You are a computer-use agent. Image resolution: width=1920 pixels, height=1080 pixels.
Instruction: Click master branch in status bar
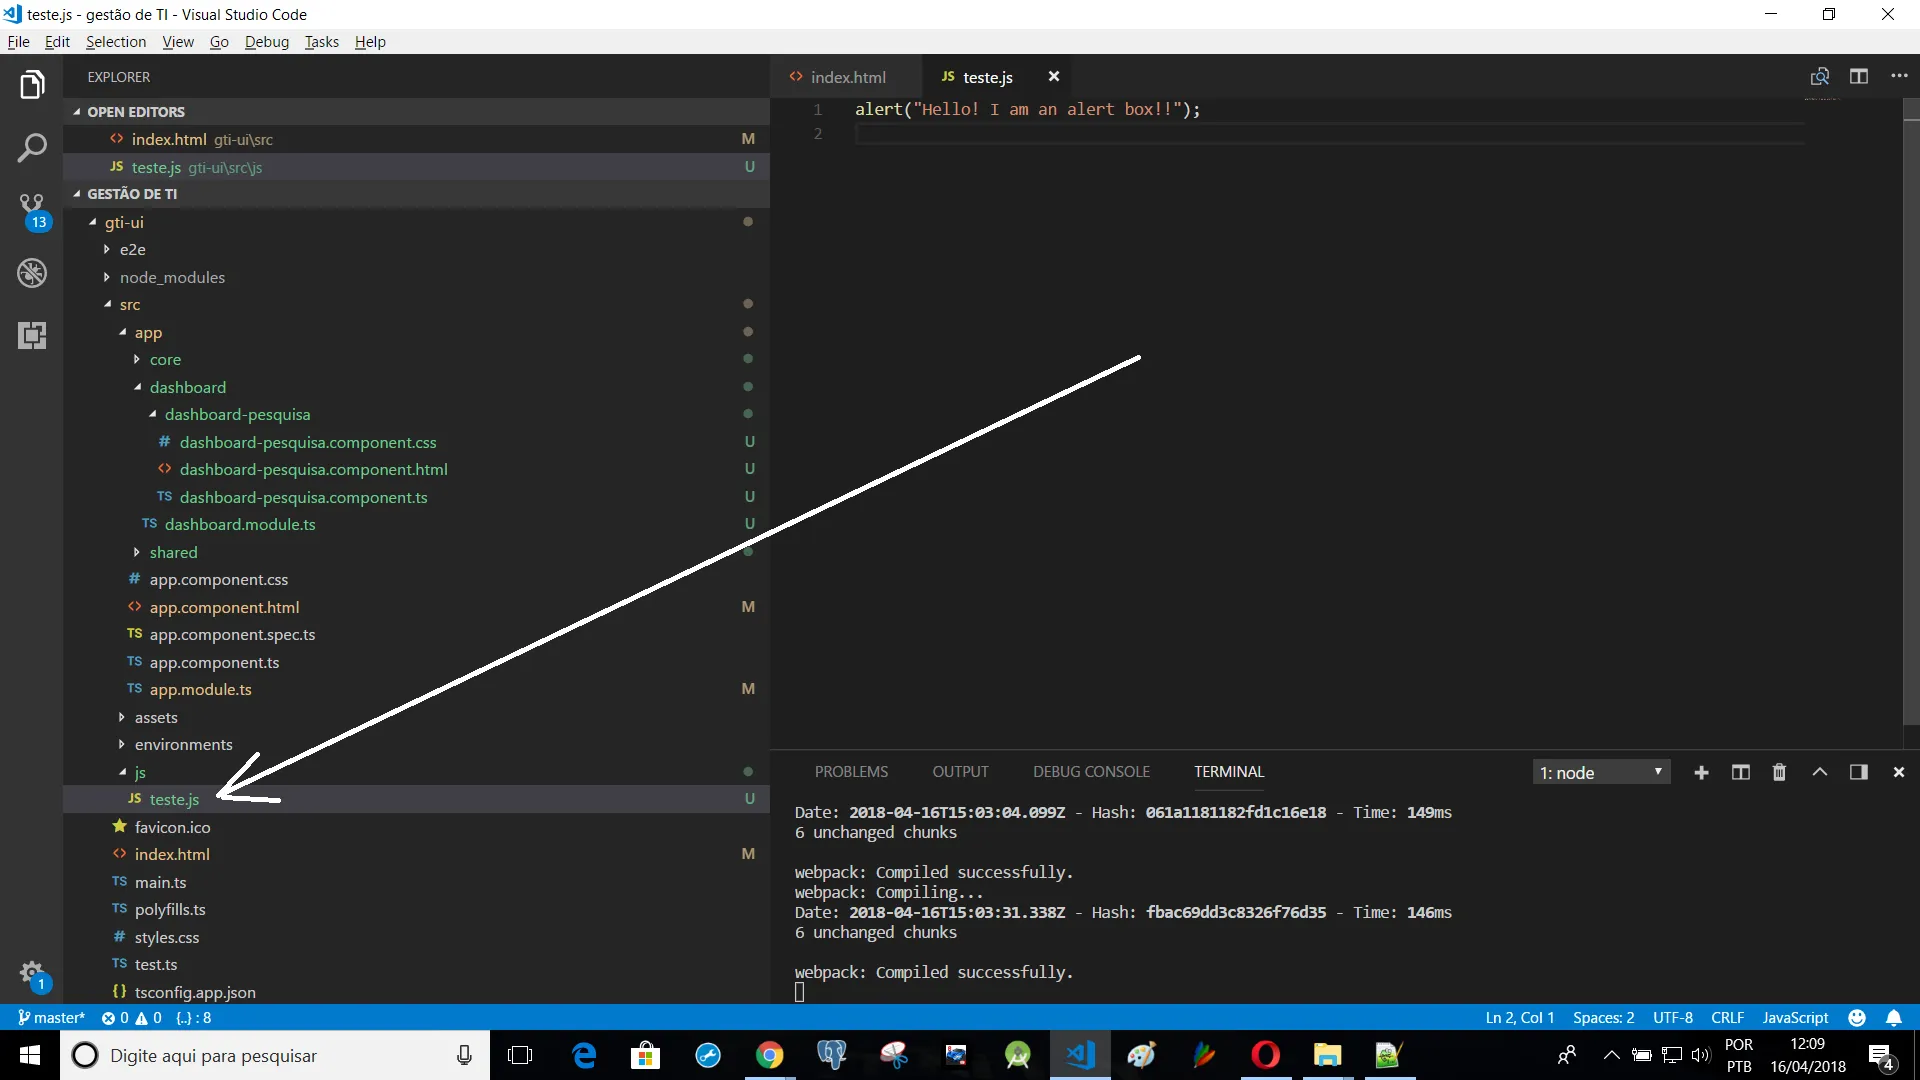(52, 1018)
